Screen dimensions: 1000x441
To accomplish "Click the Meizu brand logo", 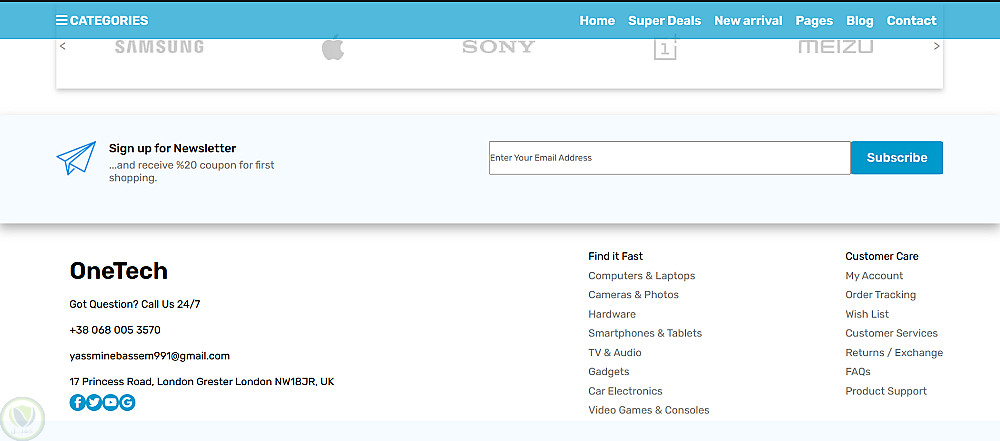I will tap(835, 47).
